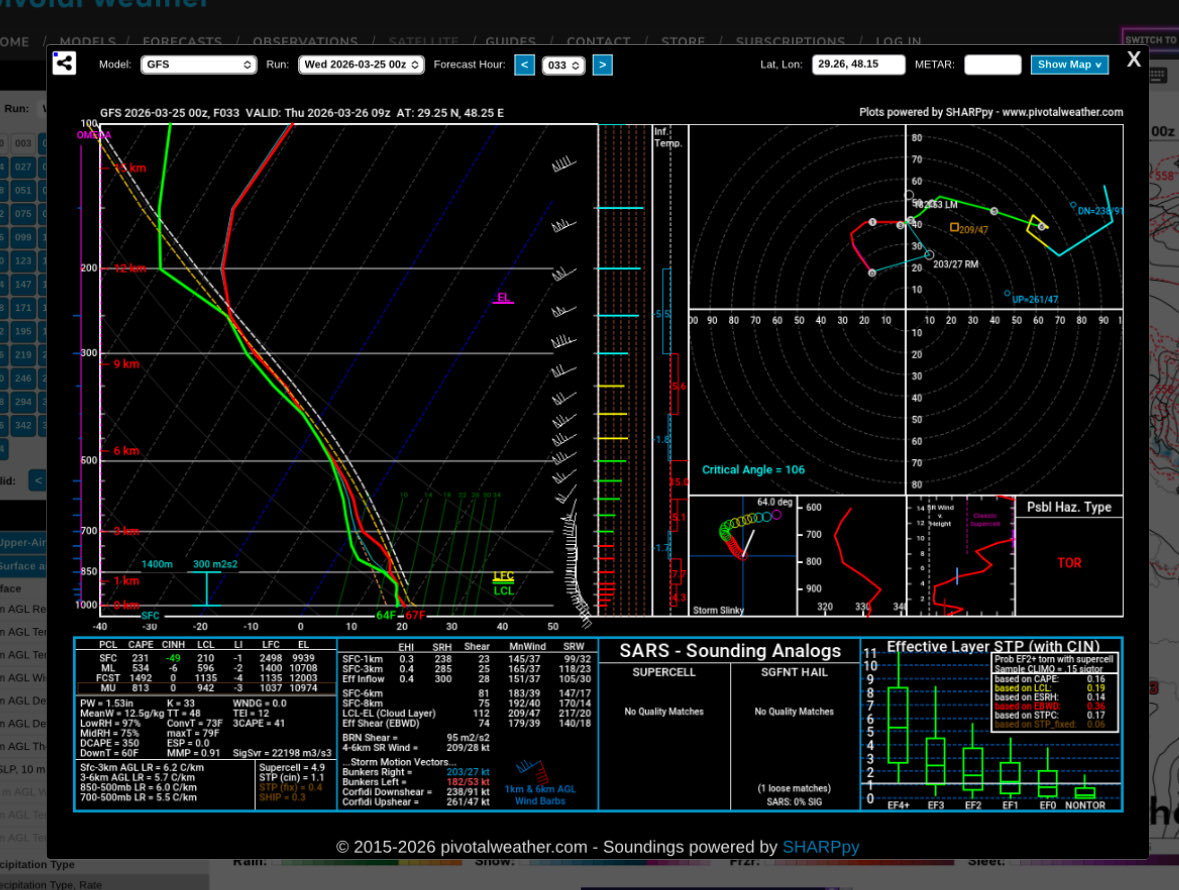Open the Run dropdown Wed 2026-03-25 00z

(x=361, y=65)
